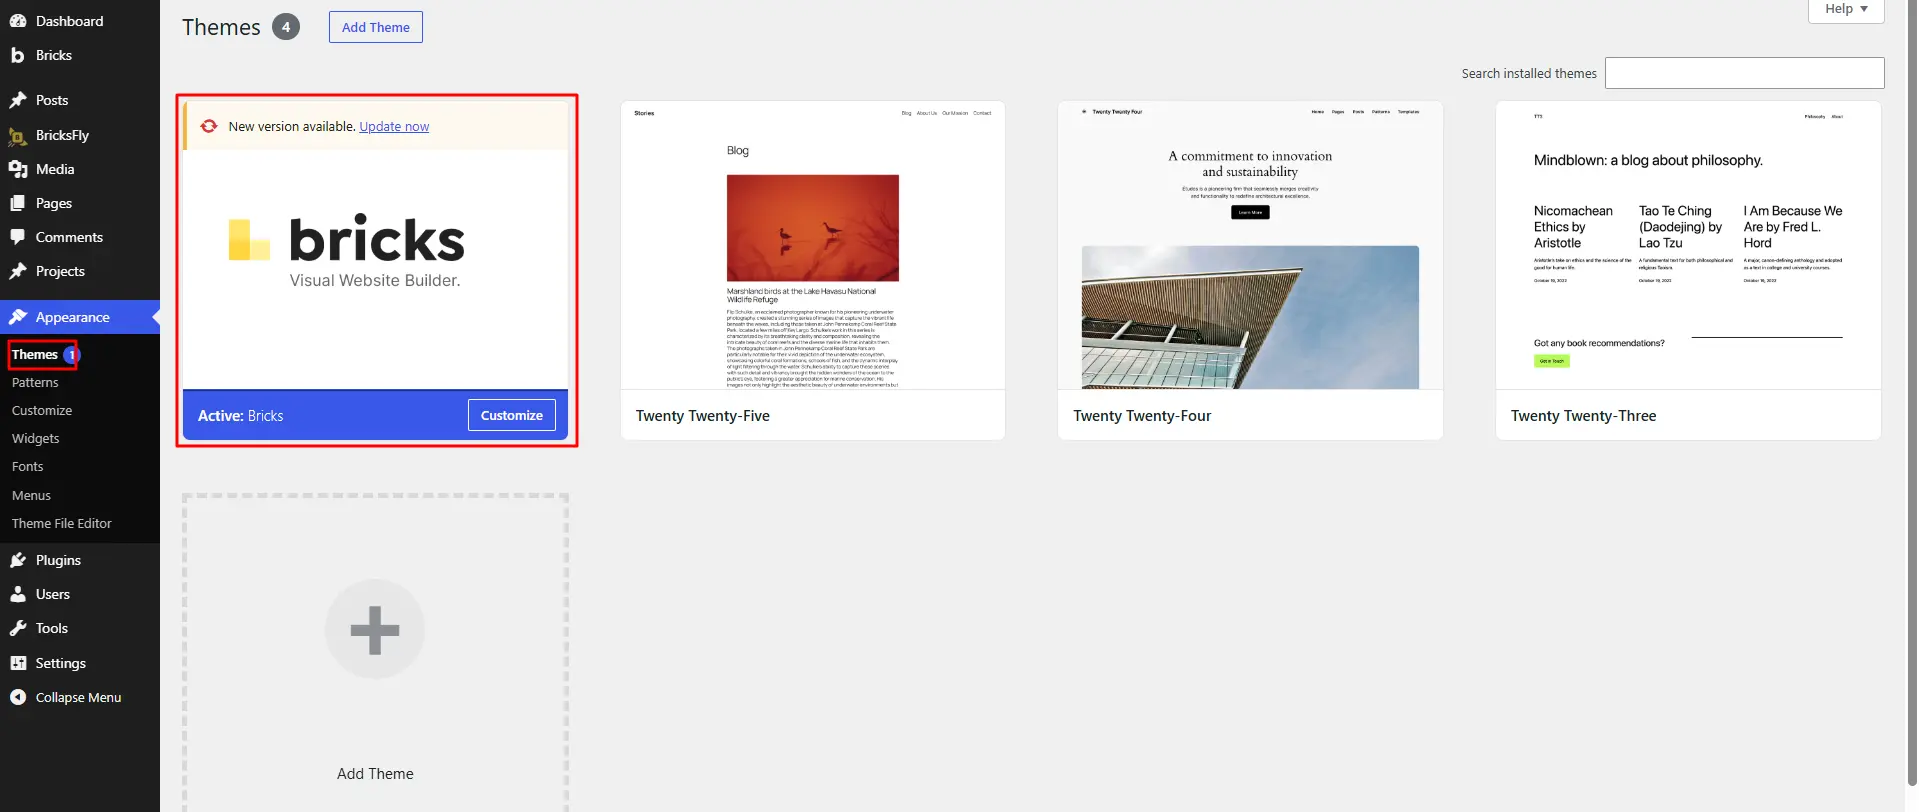The image size is (1919, 812).
Task: Click the large plus icon to add a theme
Action: click(x=375, y=629)
